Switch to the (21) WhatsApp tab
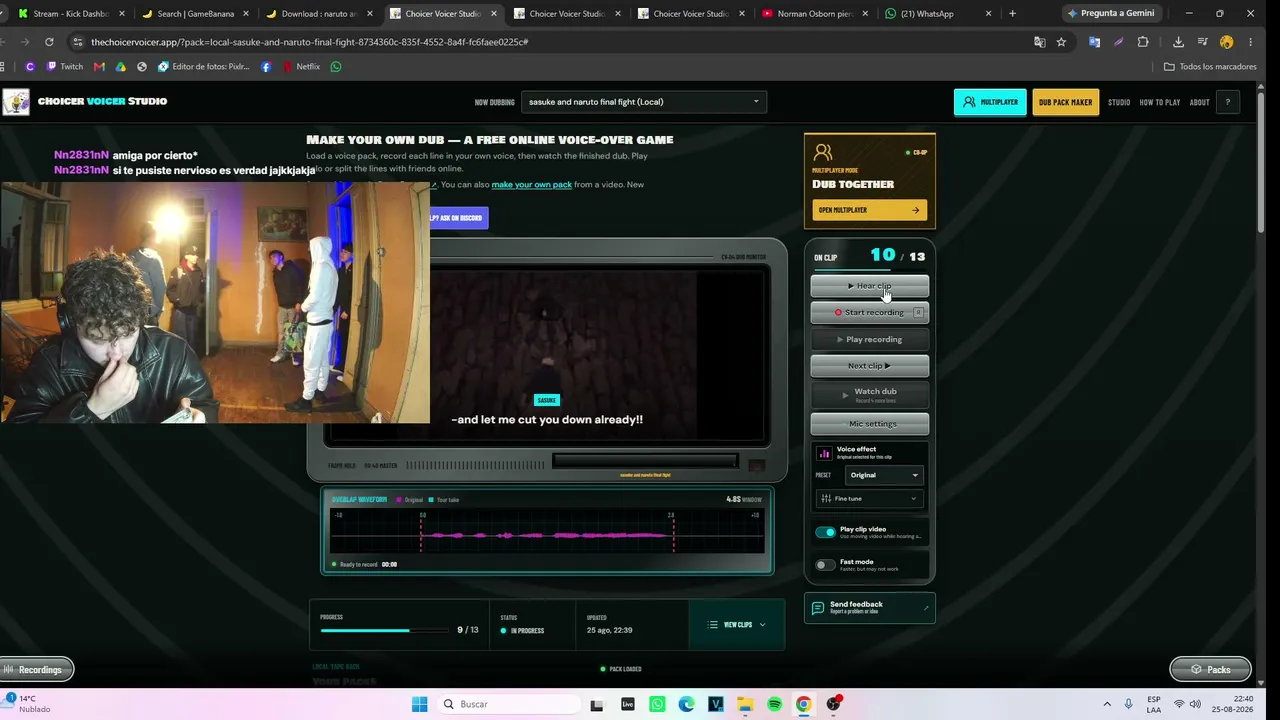 pyautogui.click(x=938, y=14)
